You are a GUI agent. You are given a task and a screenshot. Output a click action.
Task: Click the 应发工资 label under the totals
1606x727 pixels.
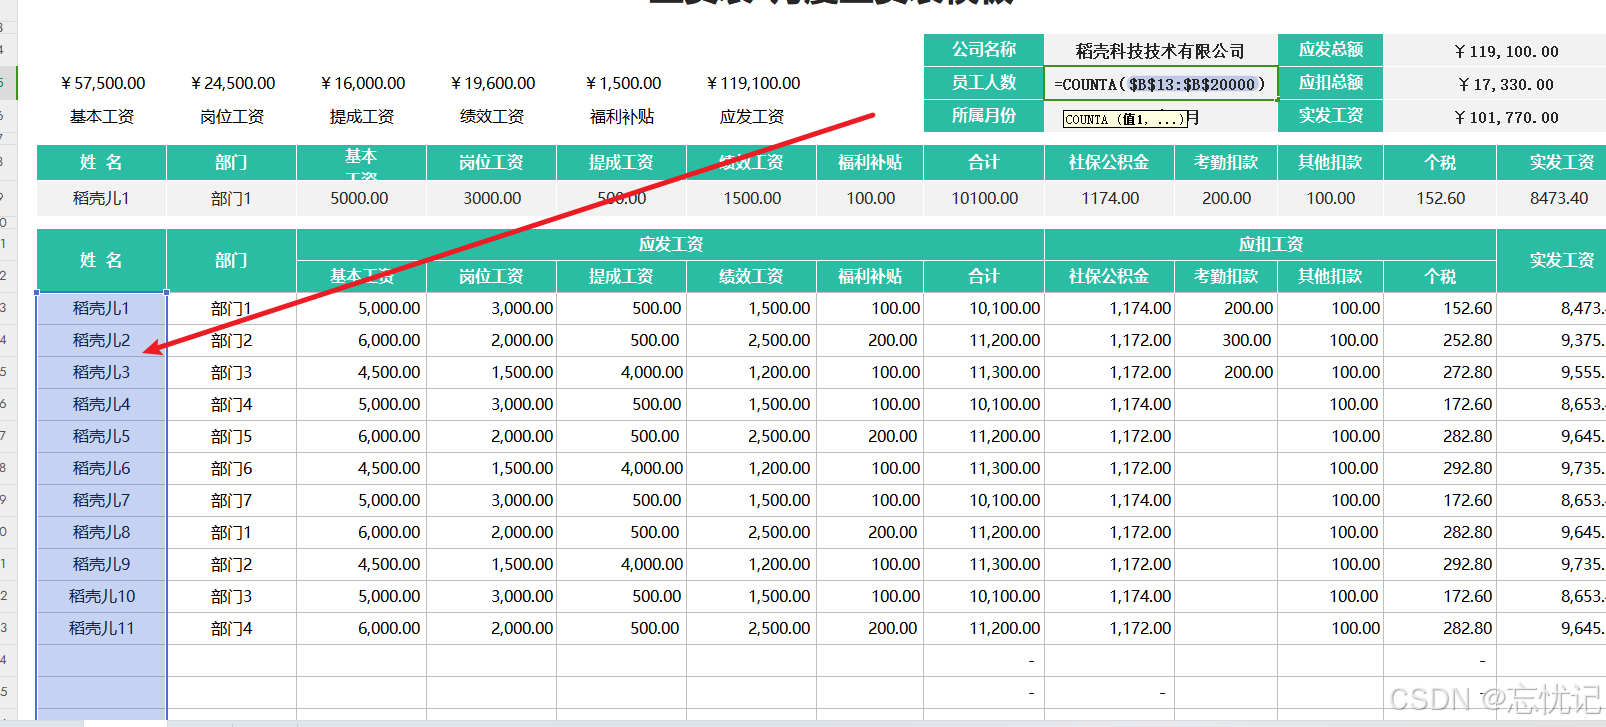tap(752, 117)
